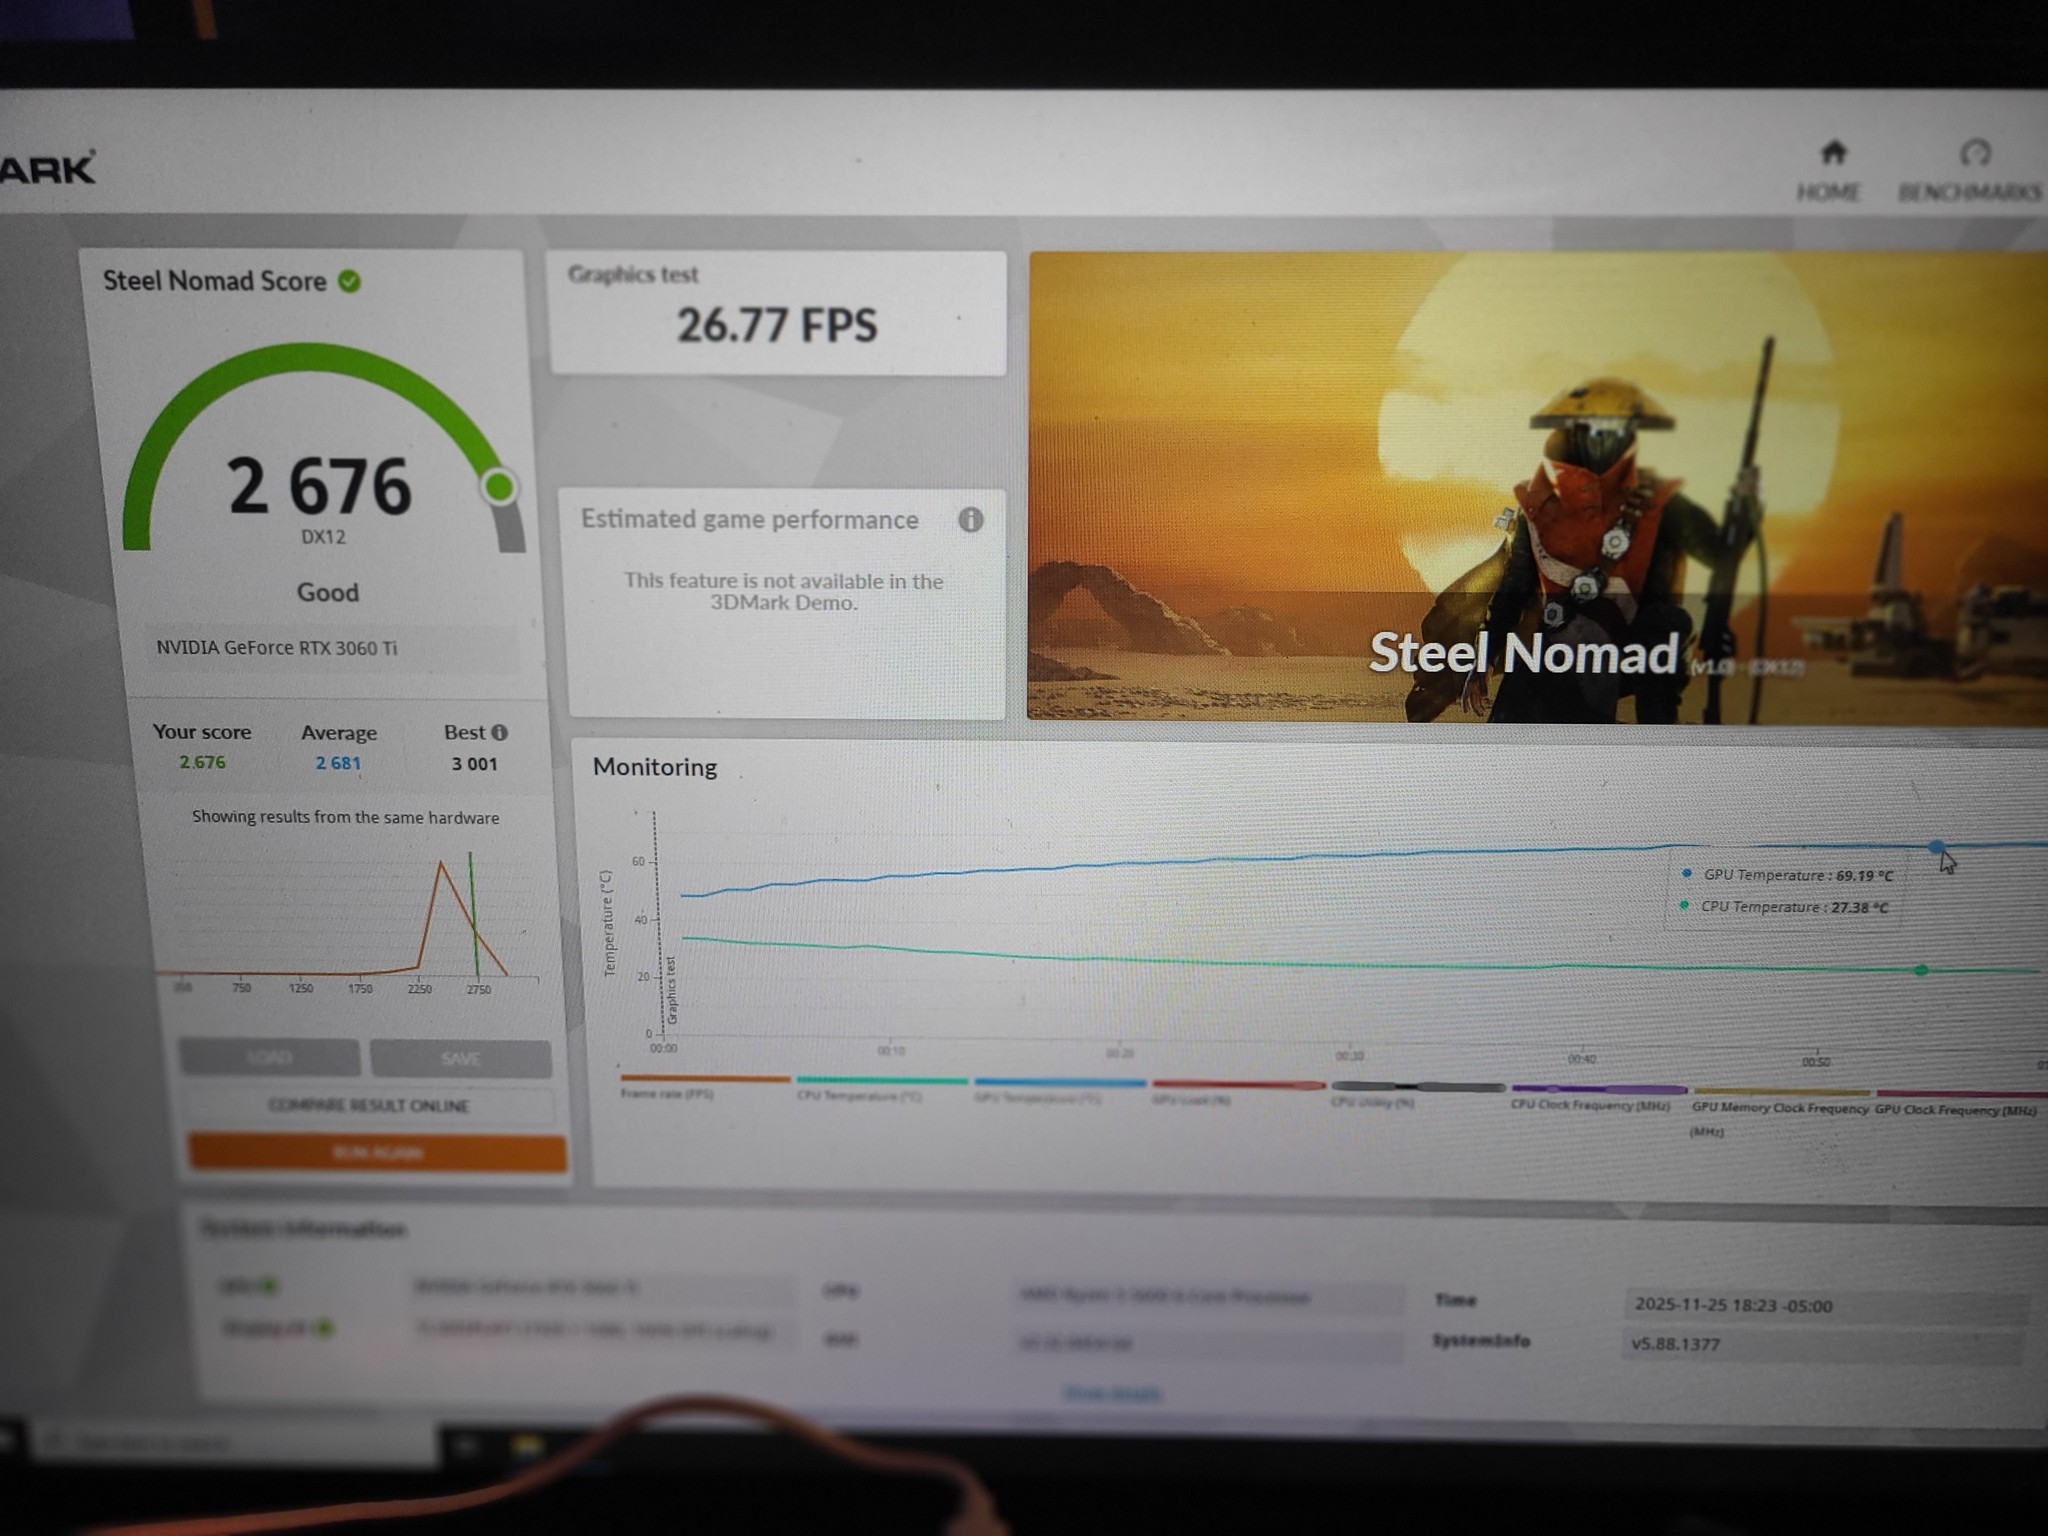Click the Load result button
This screenshot has height=1536, width=2048.
[x=269, y=1057]
